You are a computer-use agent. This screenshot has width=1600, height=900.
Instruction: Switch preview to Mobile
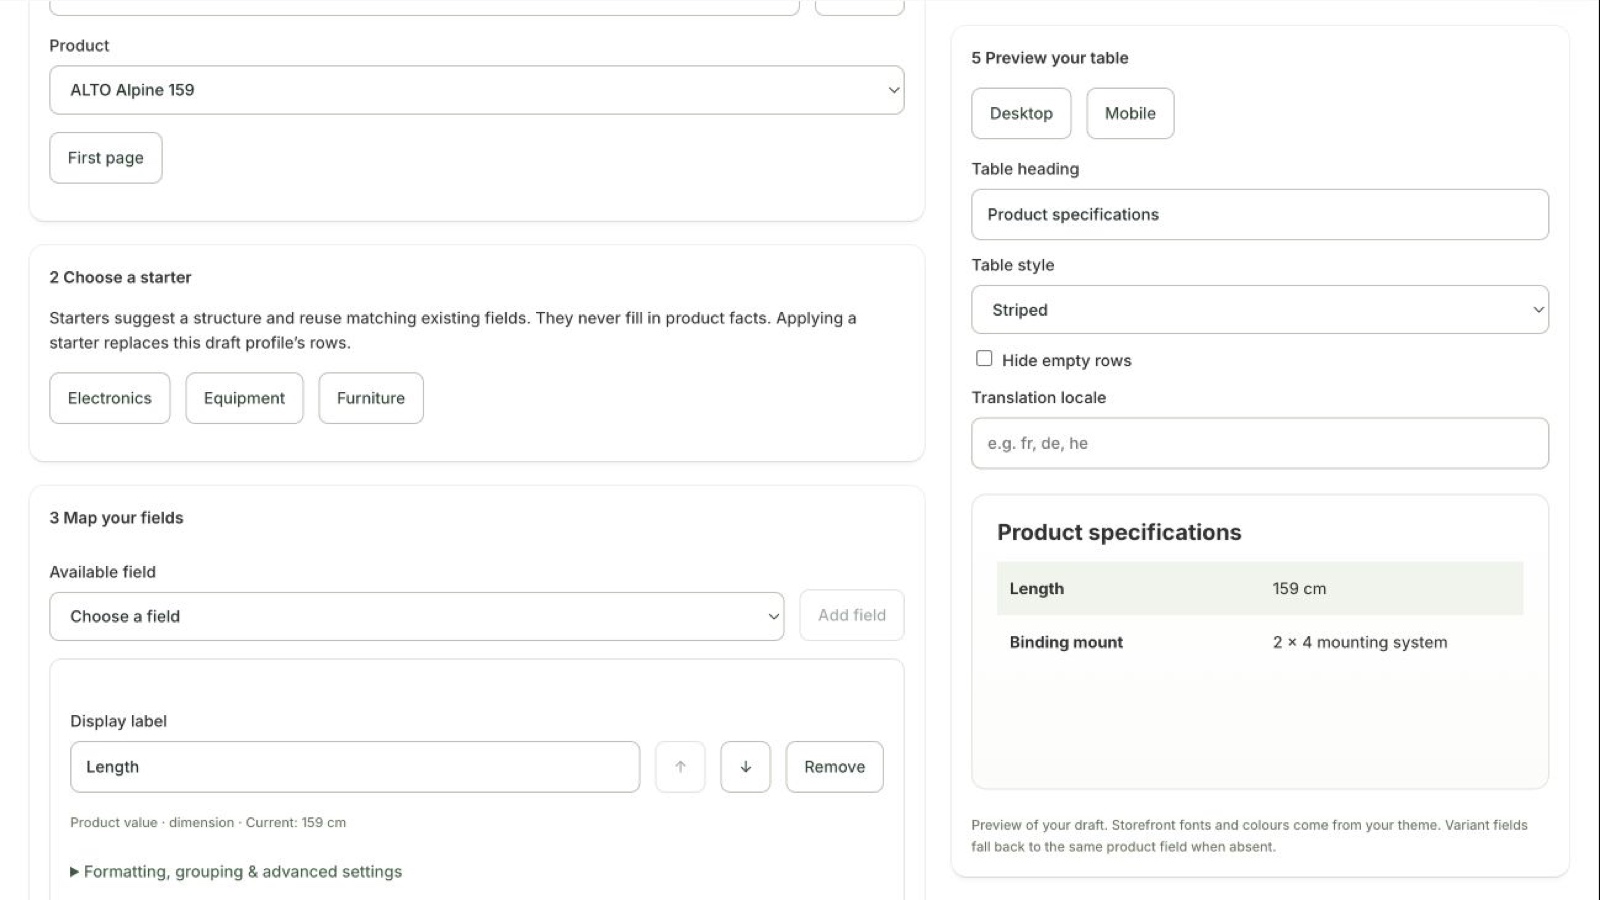pyautogui.click(x=1130, y=113)
